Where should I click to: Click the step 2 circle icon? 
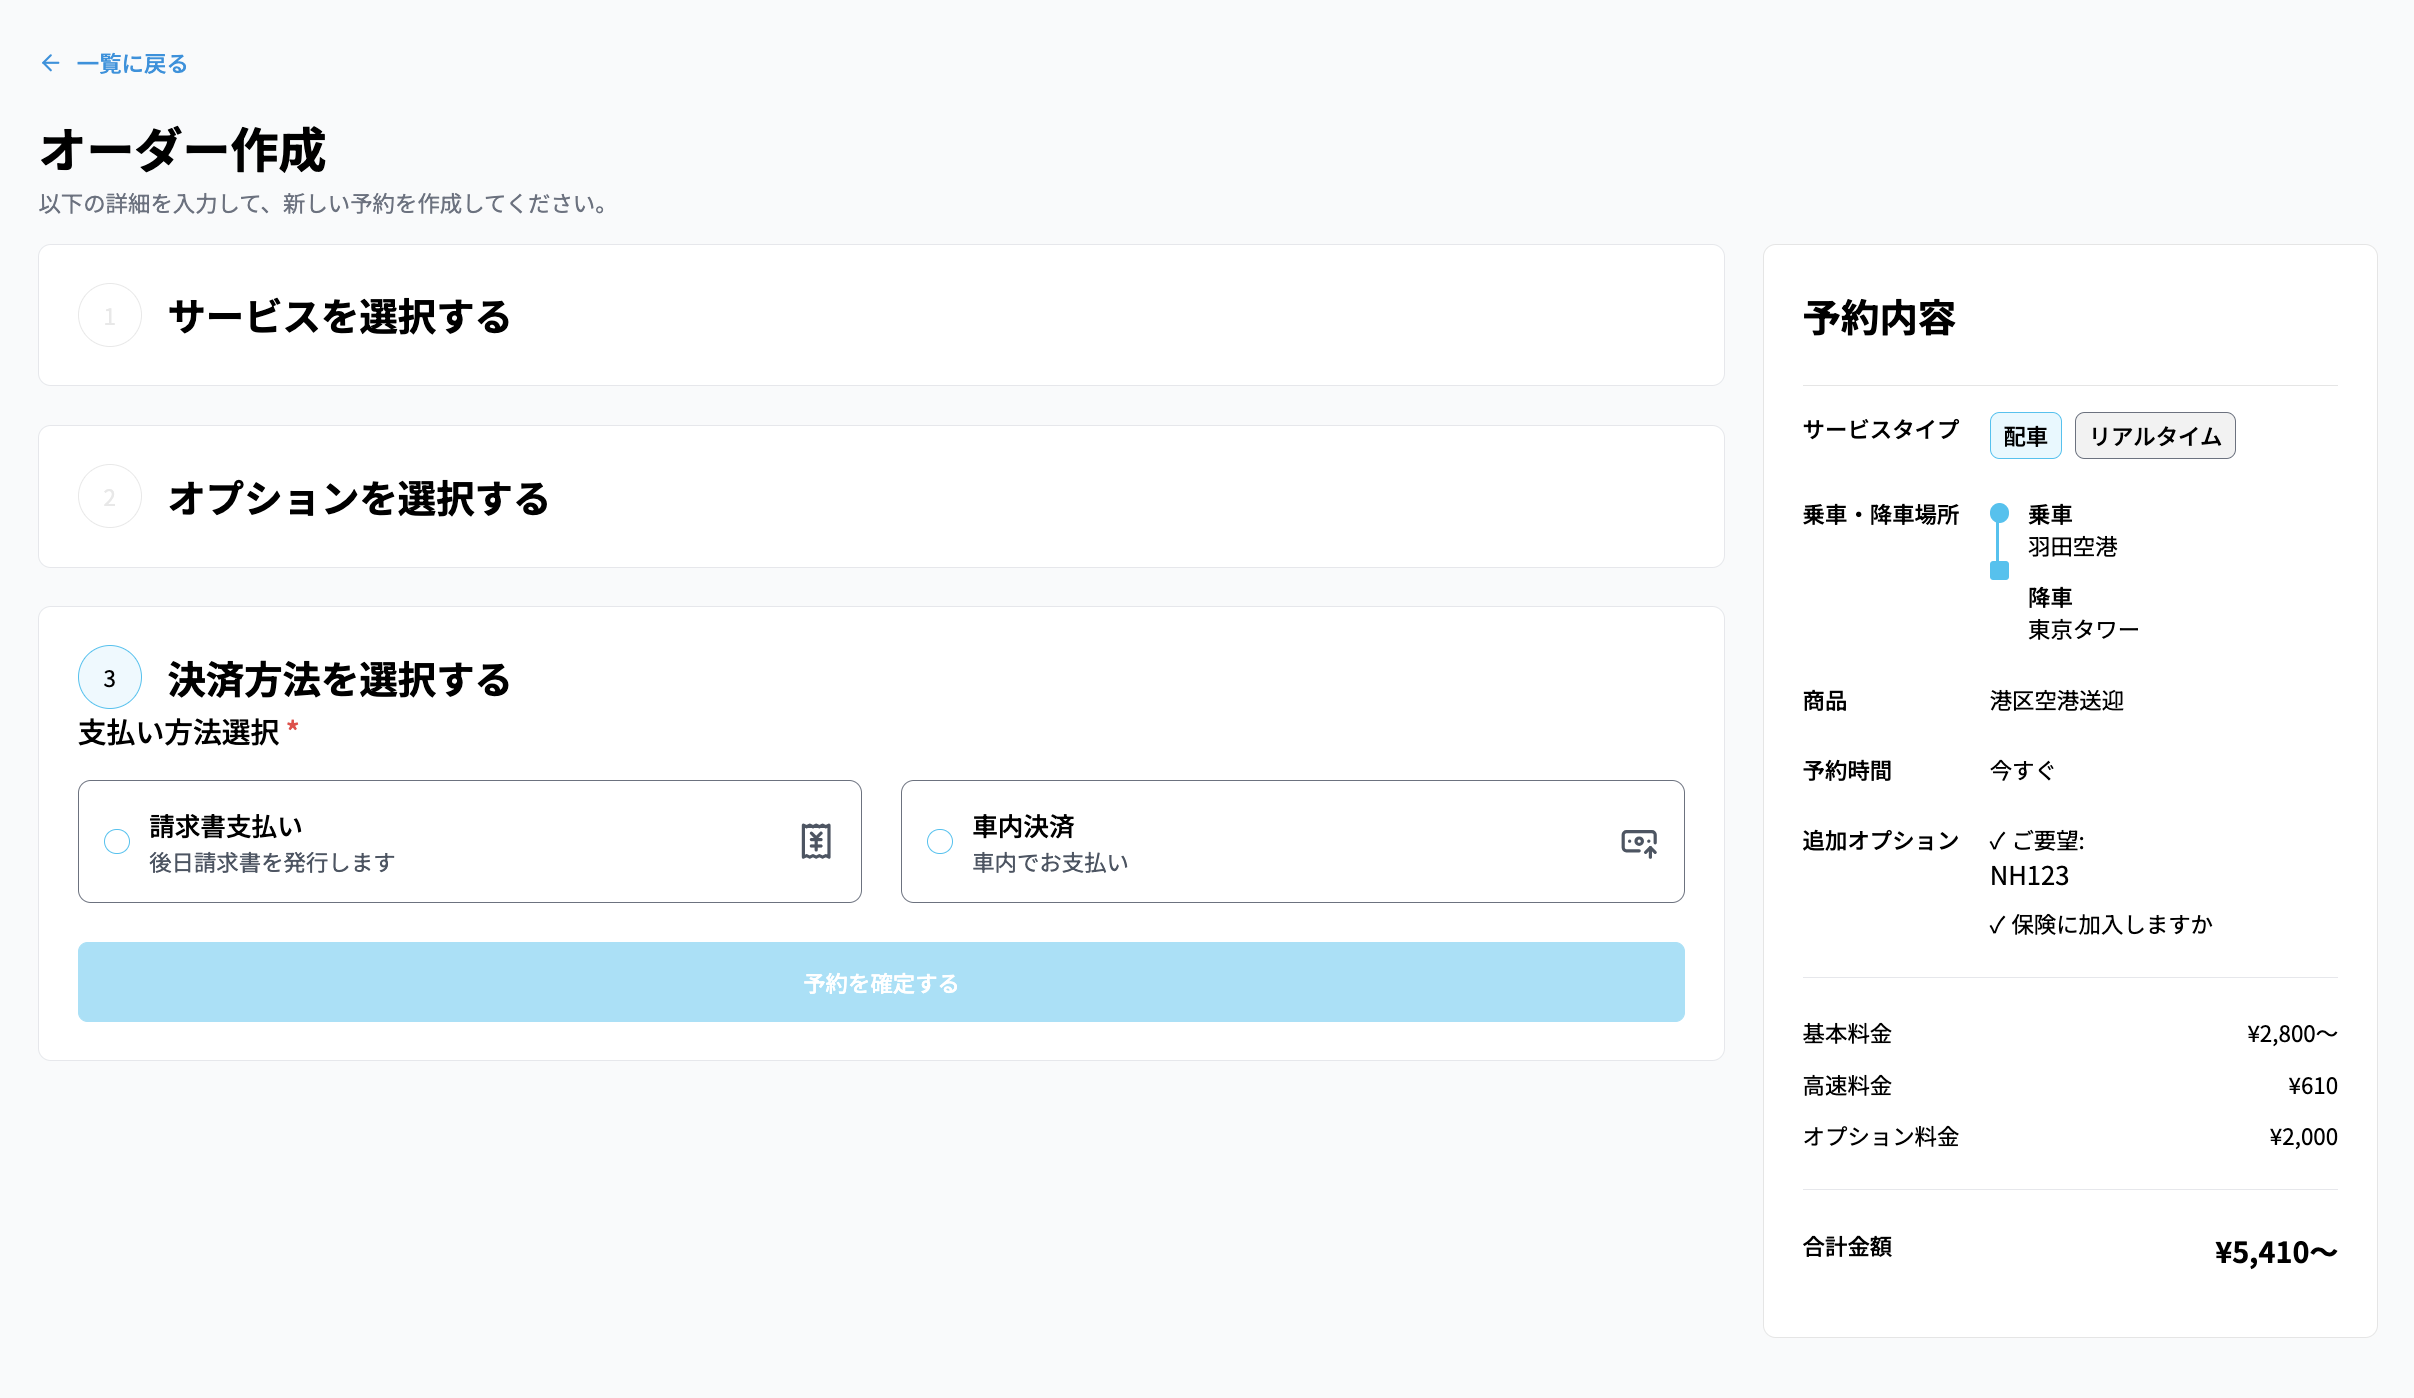tap(110, 497)
